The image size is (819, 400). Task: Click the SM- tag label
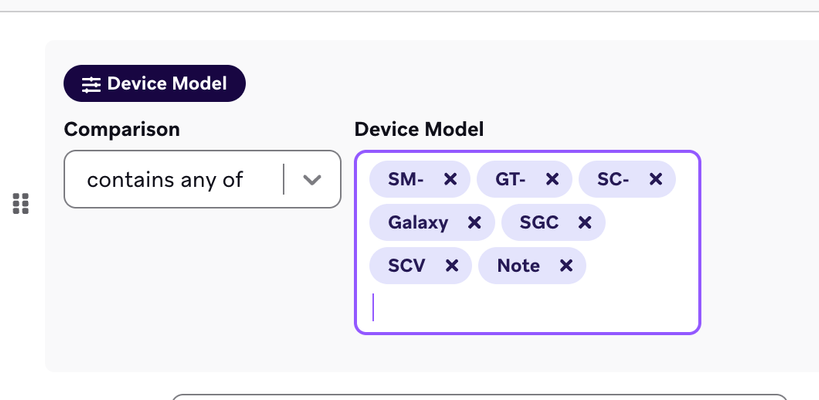[x=406, y=180]
